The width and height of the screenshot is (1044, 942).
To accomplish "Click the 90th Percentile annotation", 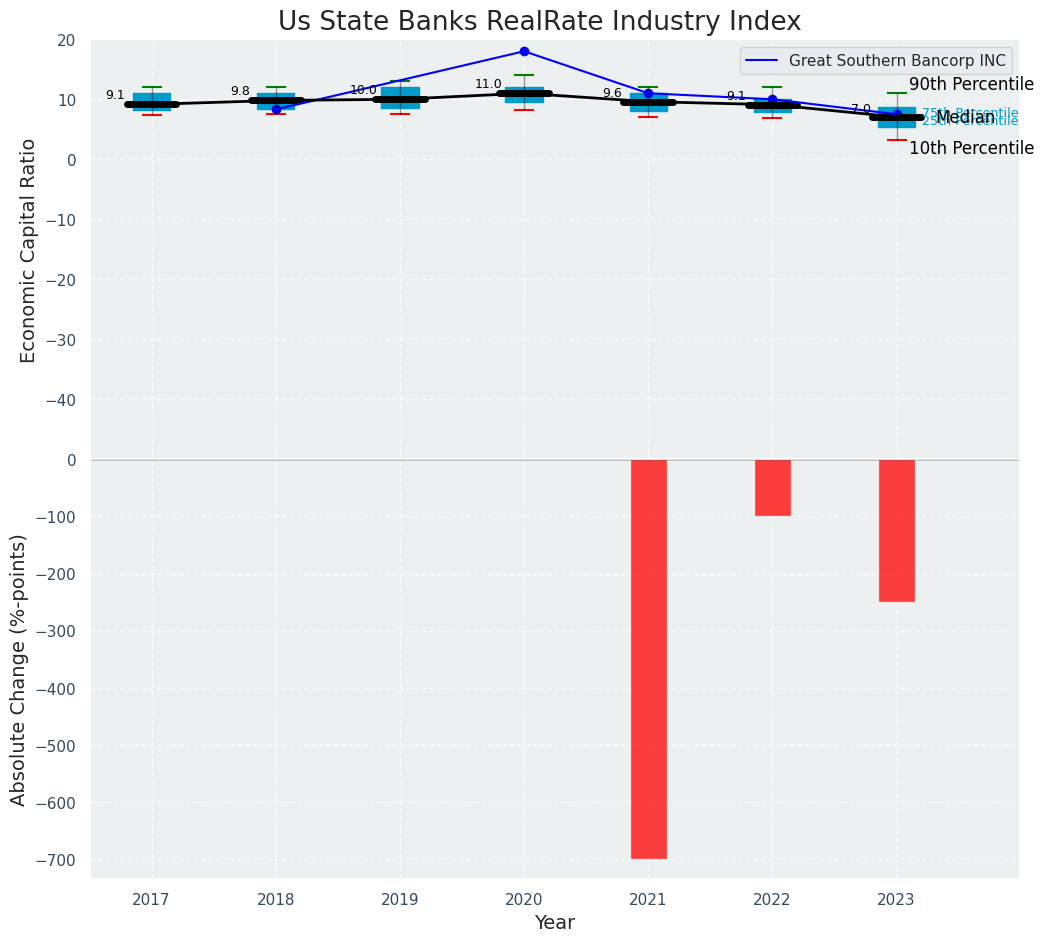I will point(970,84).
